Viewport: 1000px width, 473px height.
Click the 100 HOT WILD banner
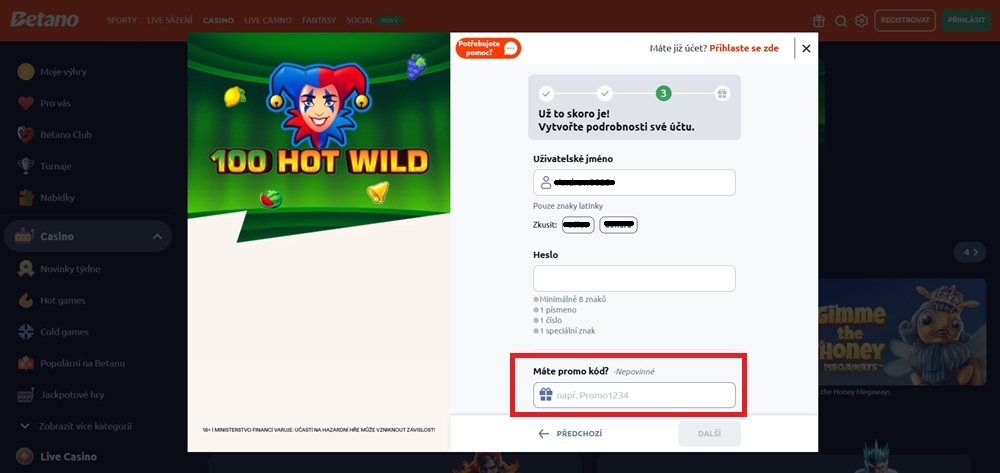[319, 138]
